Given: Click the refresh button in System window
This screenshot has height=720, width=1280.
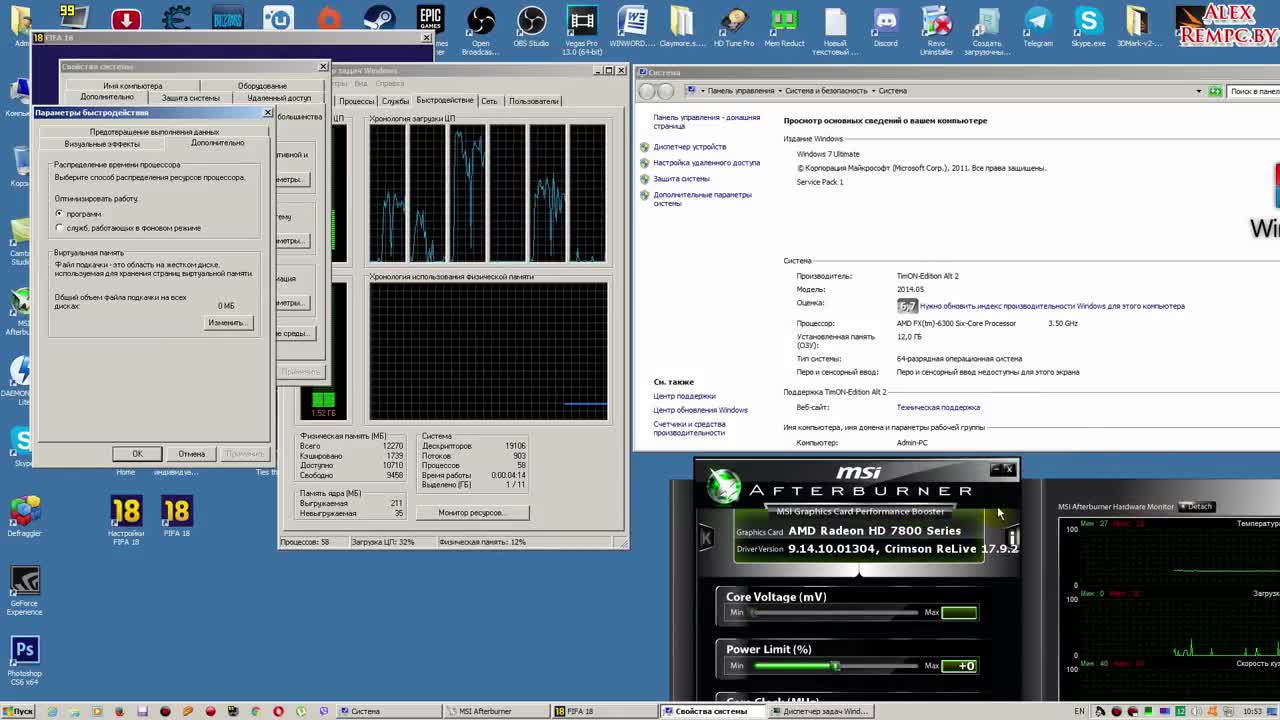Looking at the screenshot, I should [x=1215, y=91].
